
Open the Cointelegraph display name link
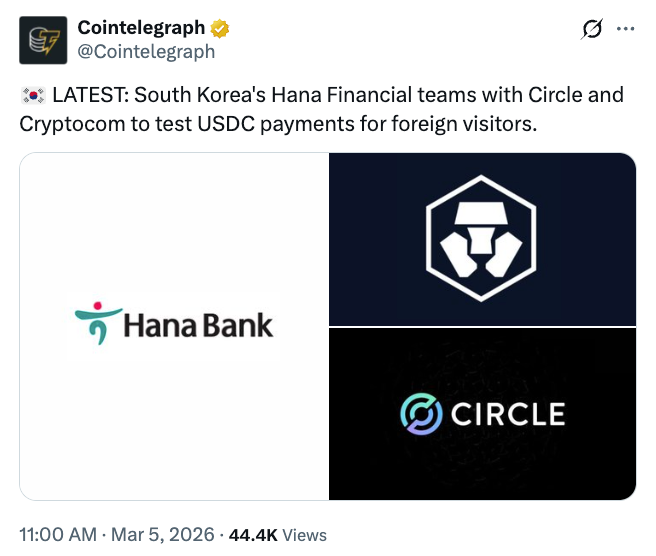(141, 28)
